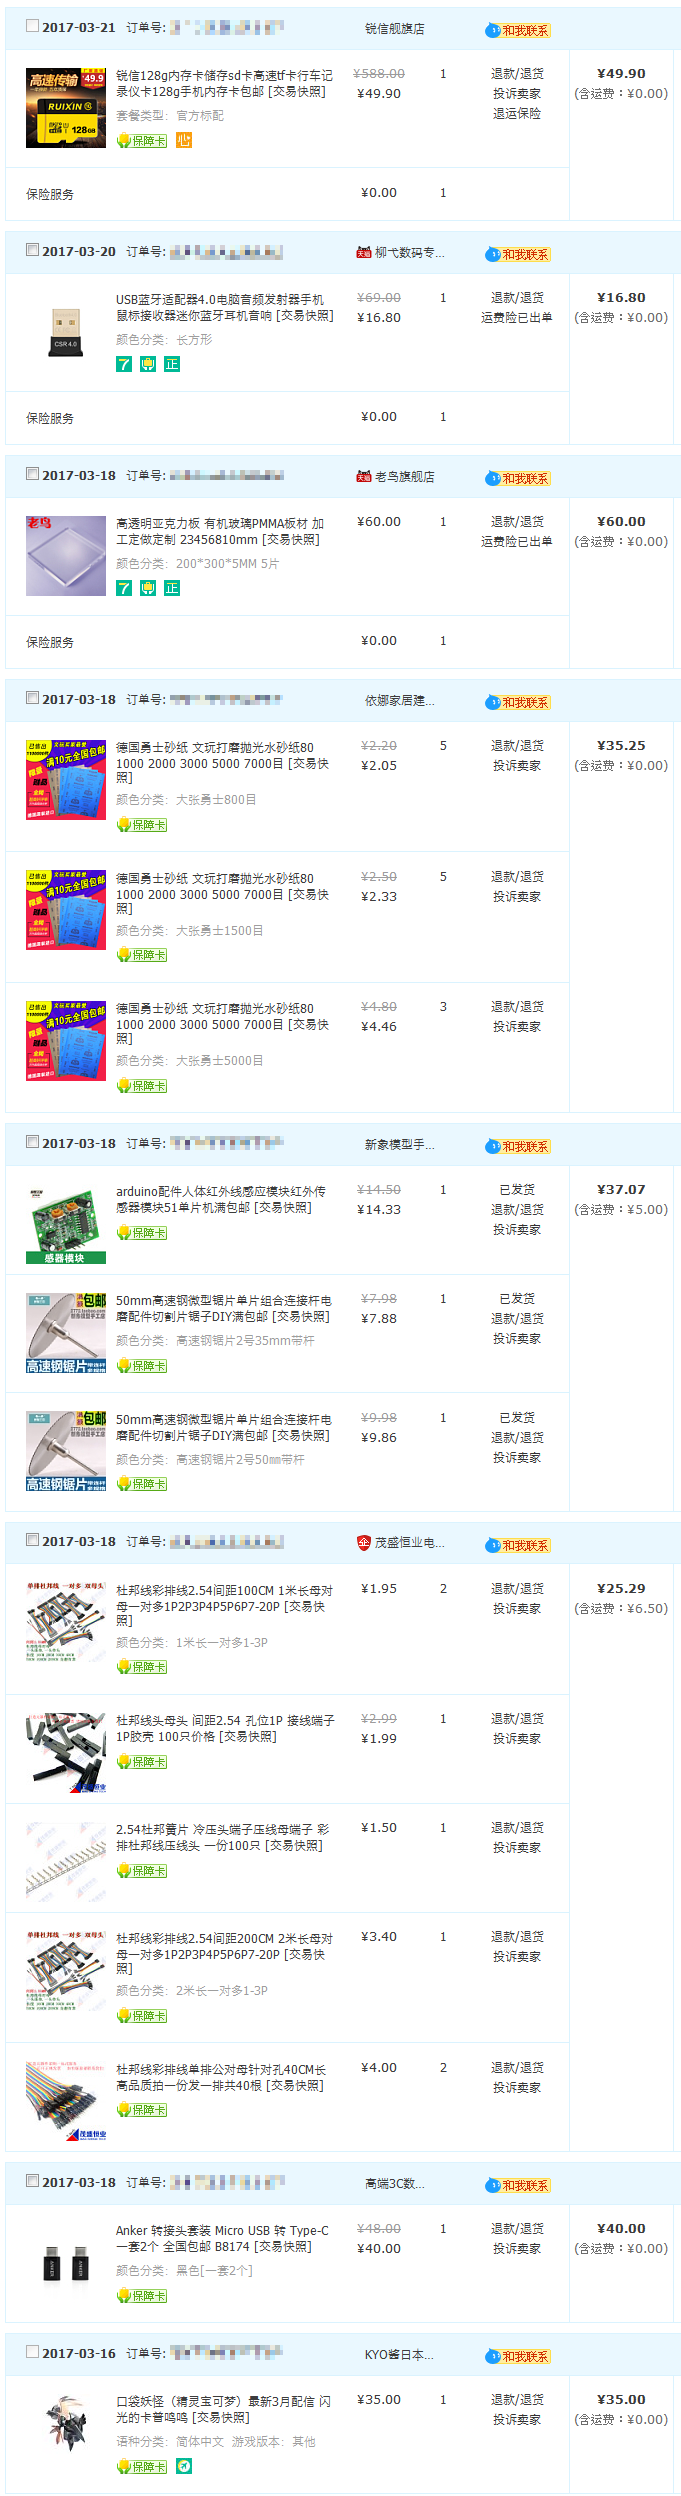681x2496 pixels.
Task: Click 投诉卖家 for the Anker adapter order
Action: (517, 2249)
